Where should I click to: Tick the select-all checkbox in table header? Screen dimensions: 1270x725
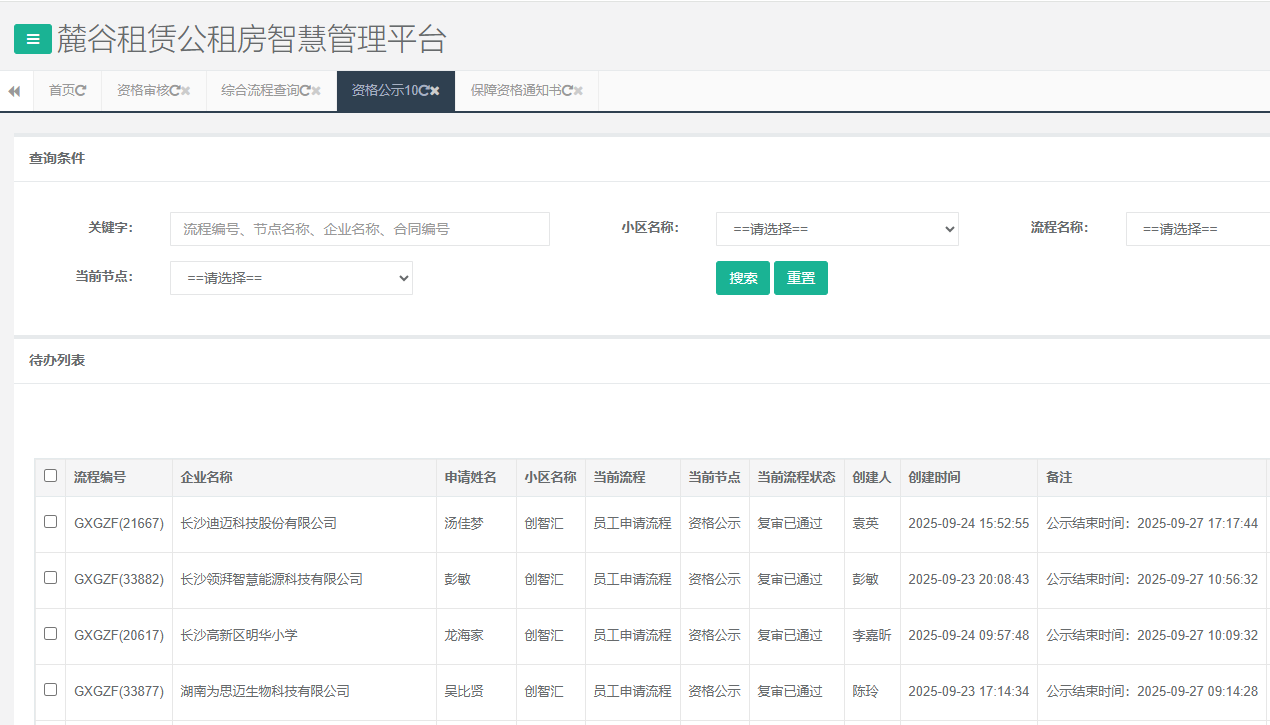(51, 476)
